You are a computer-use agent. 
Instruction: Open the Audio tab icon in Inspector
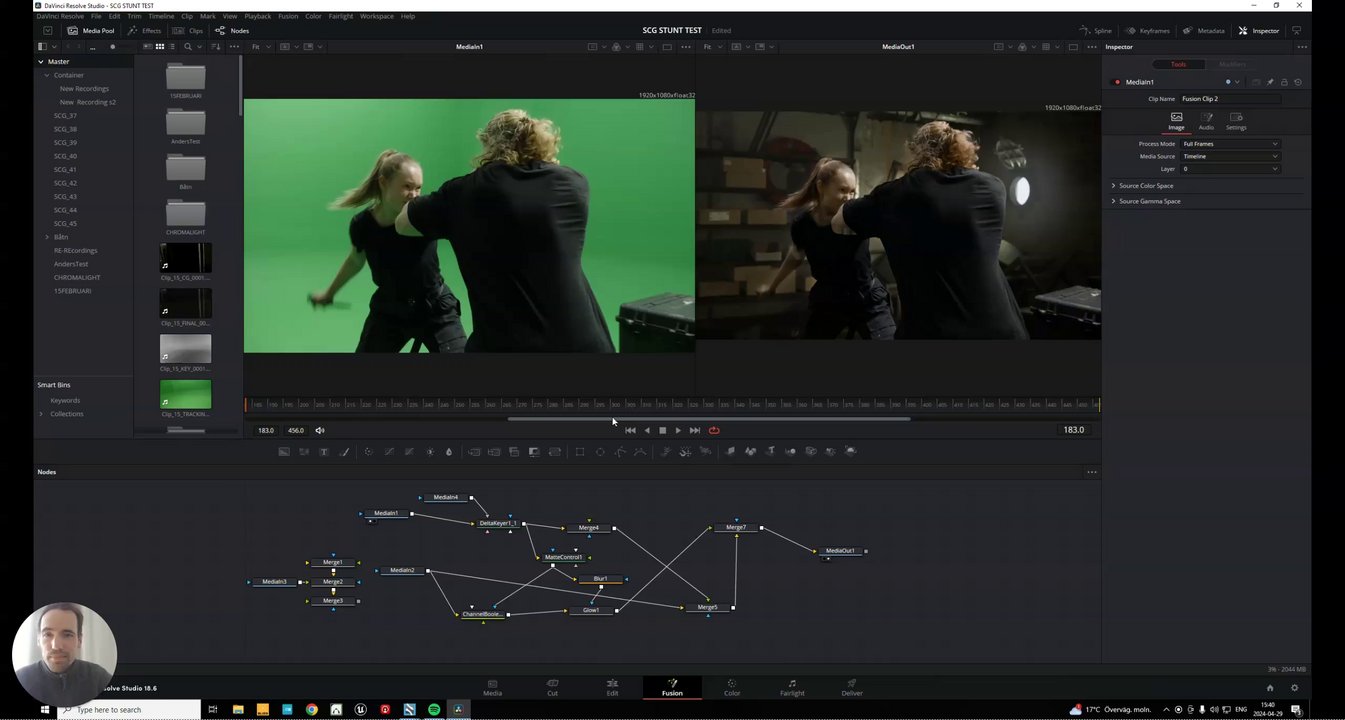pos(1206,120)
